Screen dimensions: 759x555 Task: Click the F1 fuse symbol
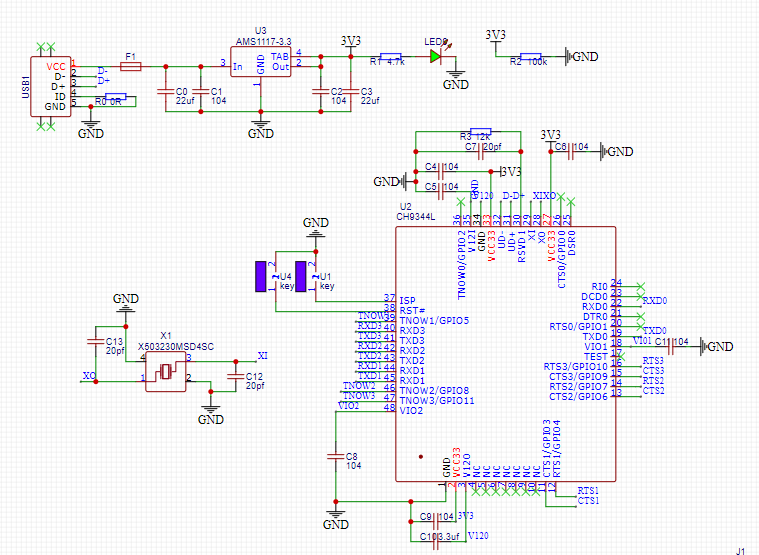[x=130, y=67]
